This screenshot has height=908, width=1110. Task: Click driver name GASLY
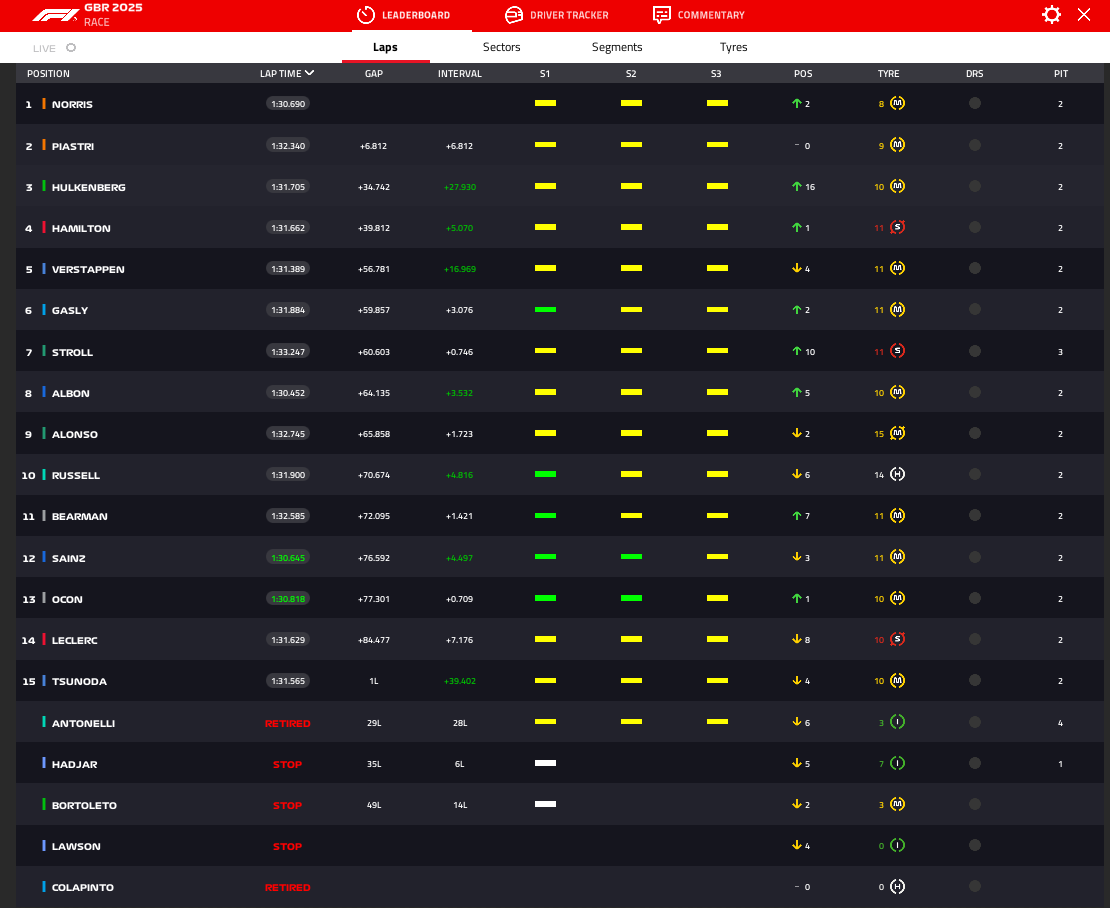(x=70, y=311)
